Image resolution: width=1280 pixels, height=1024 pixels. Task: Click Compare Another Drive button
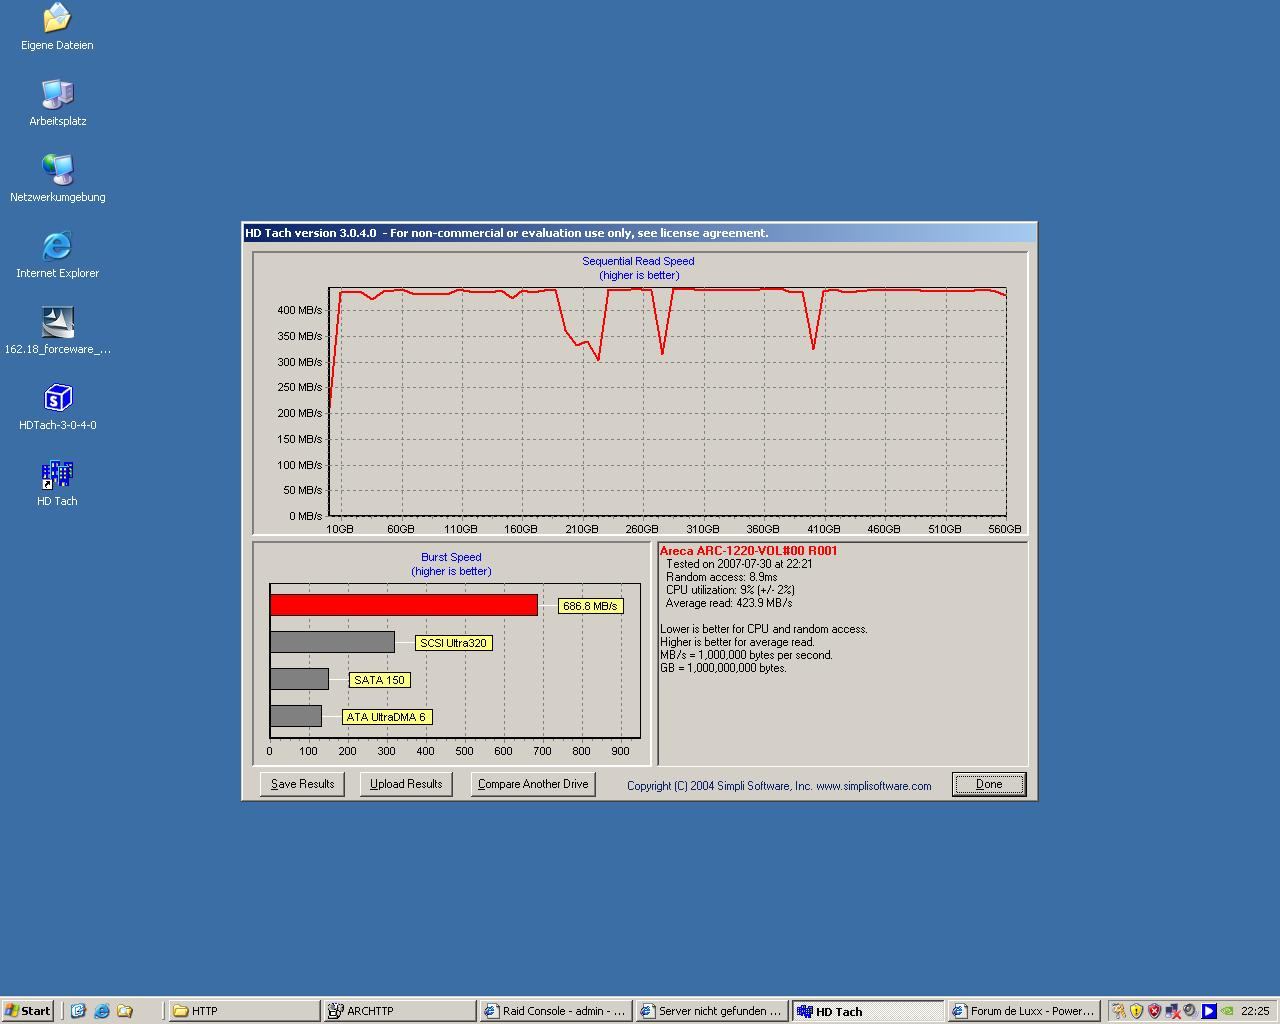pos(533,784)
